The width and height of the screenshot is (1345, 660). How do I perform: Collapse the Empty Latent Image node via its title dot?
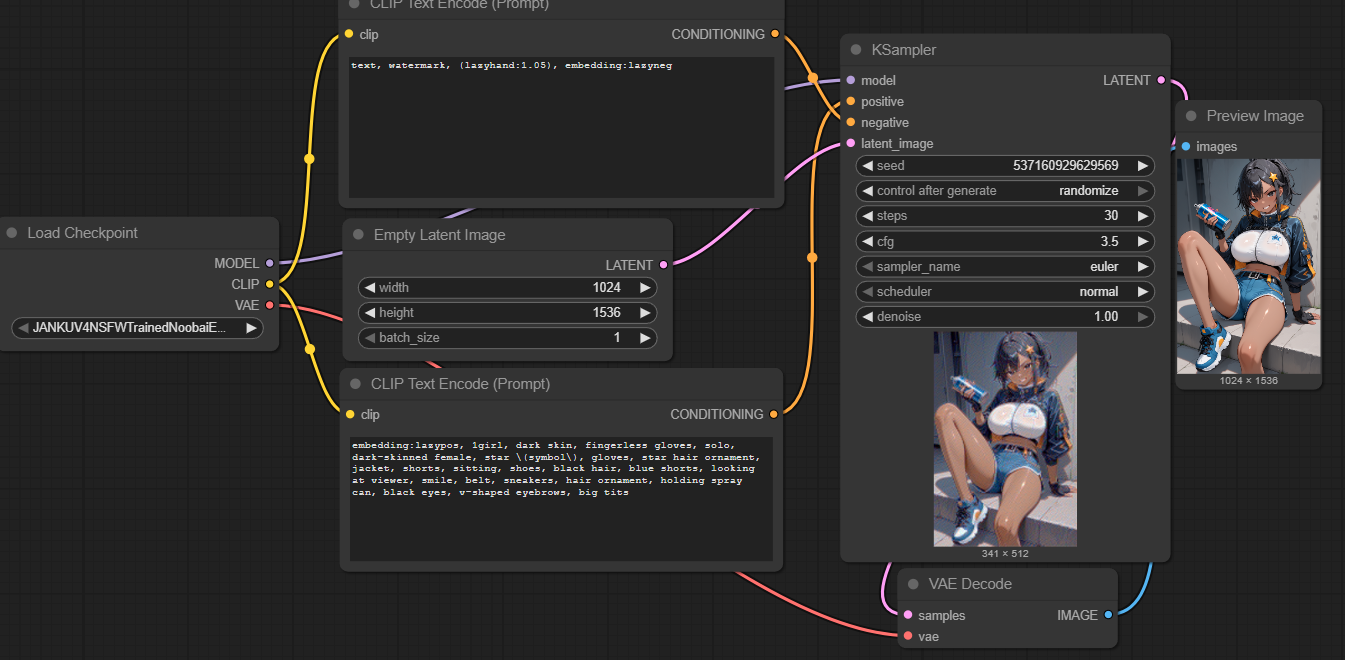point(358,235)
